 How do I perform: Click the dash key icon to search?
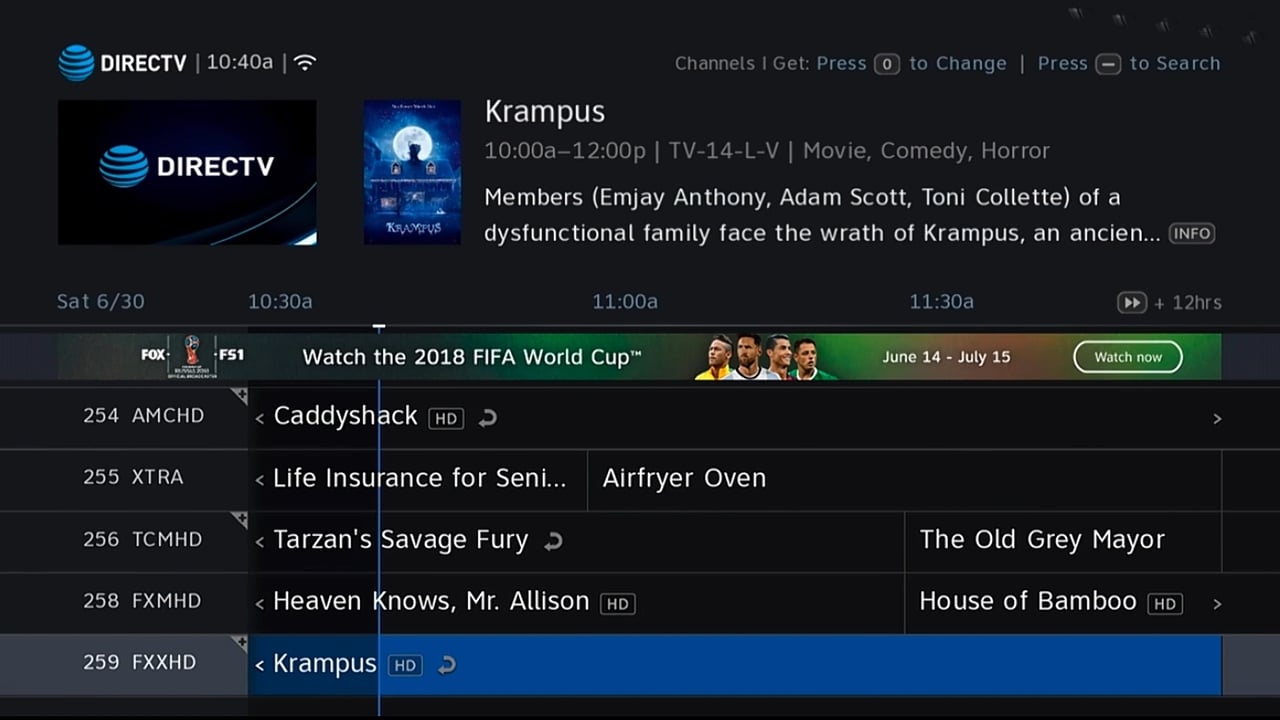1108,64
